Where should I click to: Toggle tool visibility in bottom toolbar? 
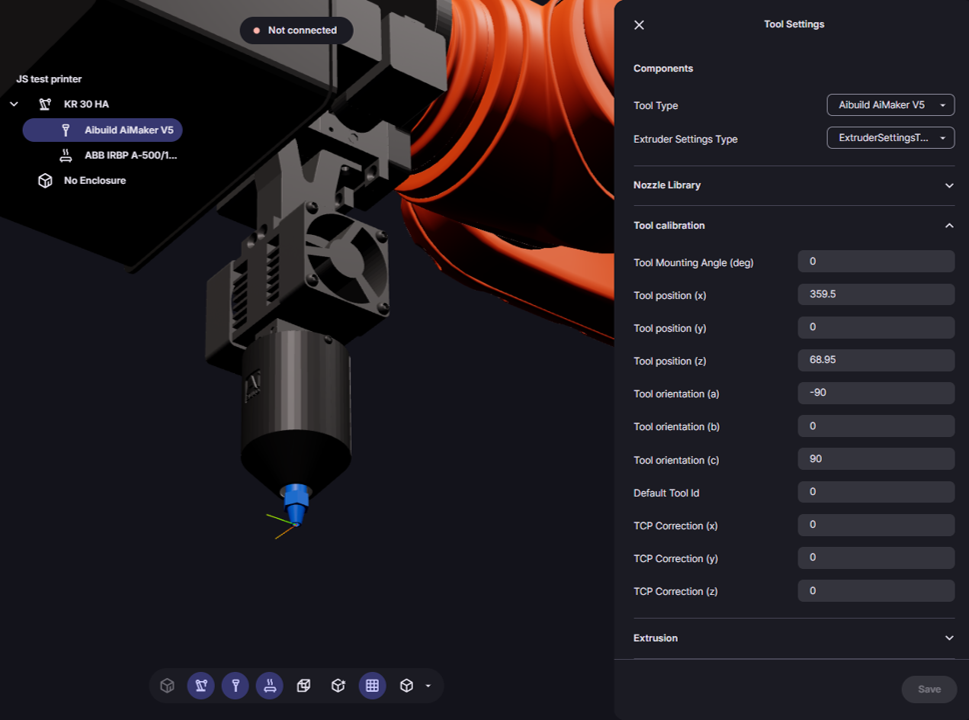(x=235, y=686)
